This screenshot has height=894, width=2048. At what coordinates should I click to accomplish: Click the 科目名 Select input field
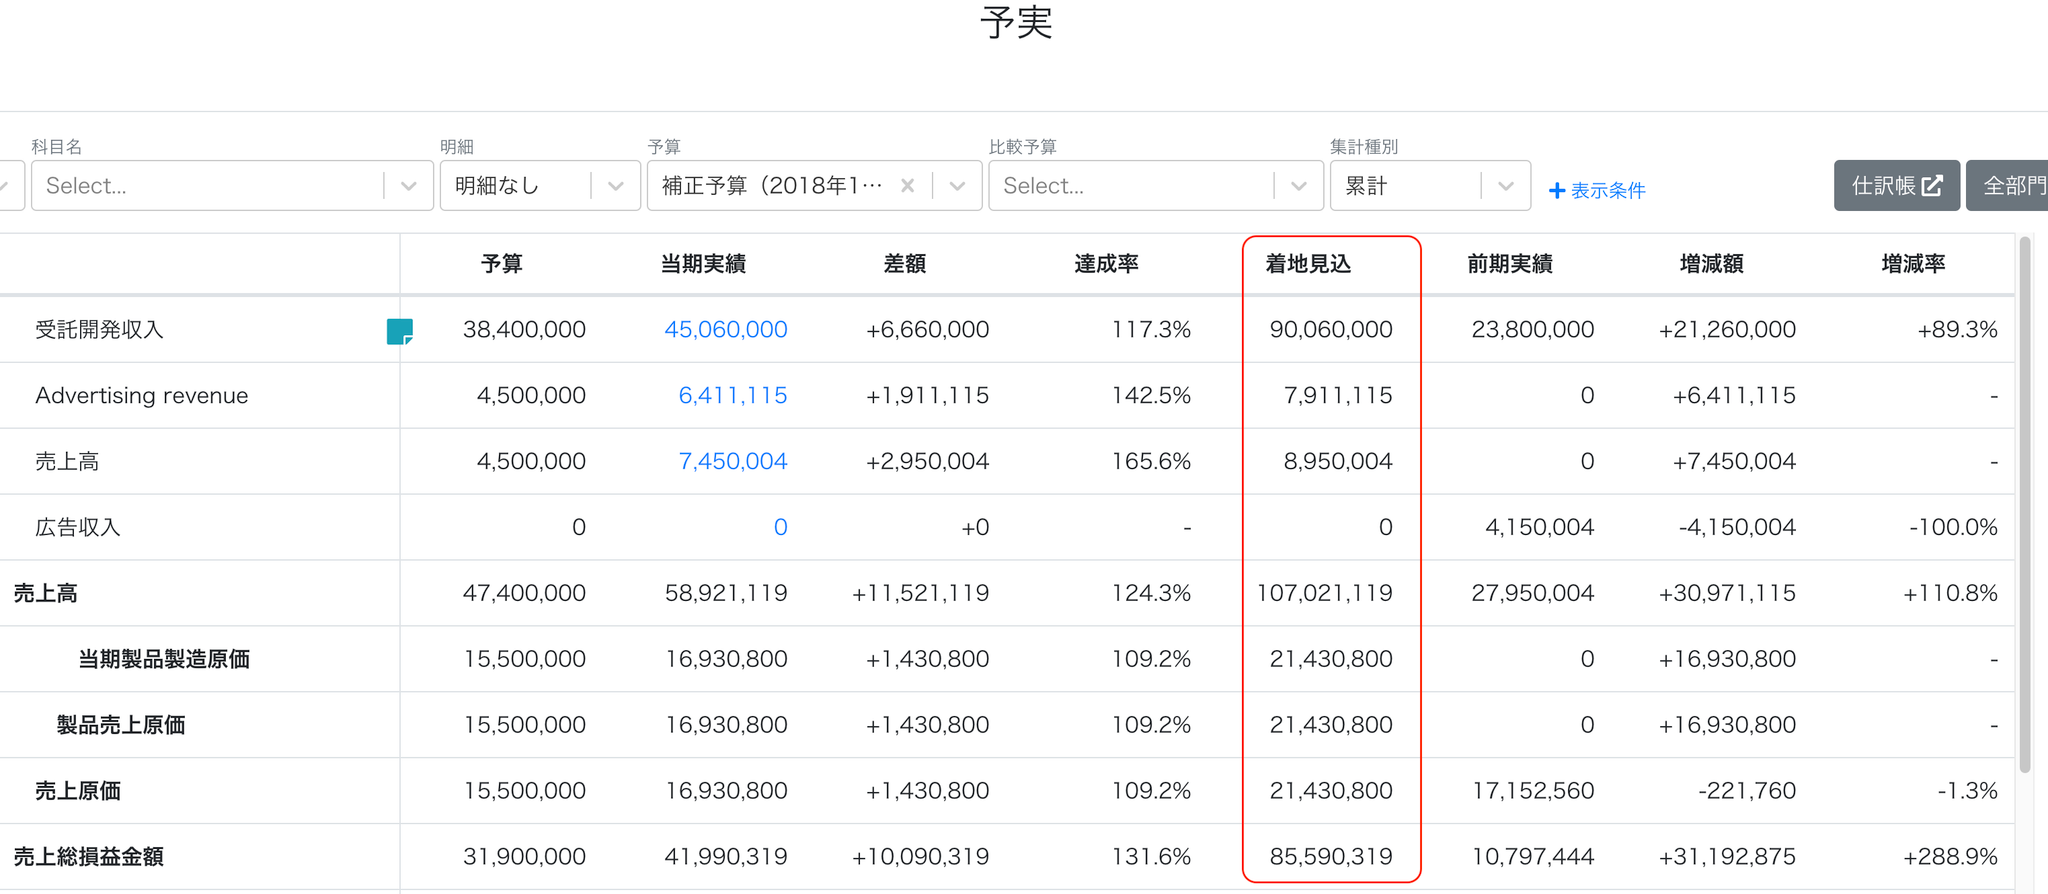point(208,186)
